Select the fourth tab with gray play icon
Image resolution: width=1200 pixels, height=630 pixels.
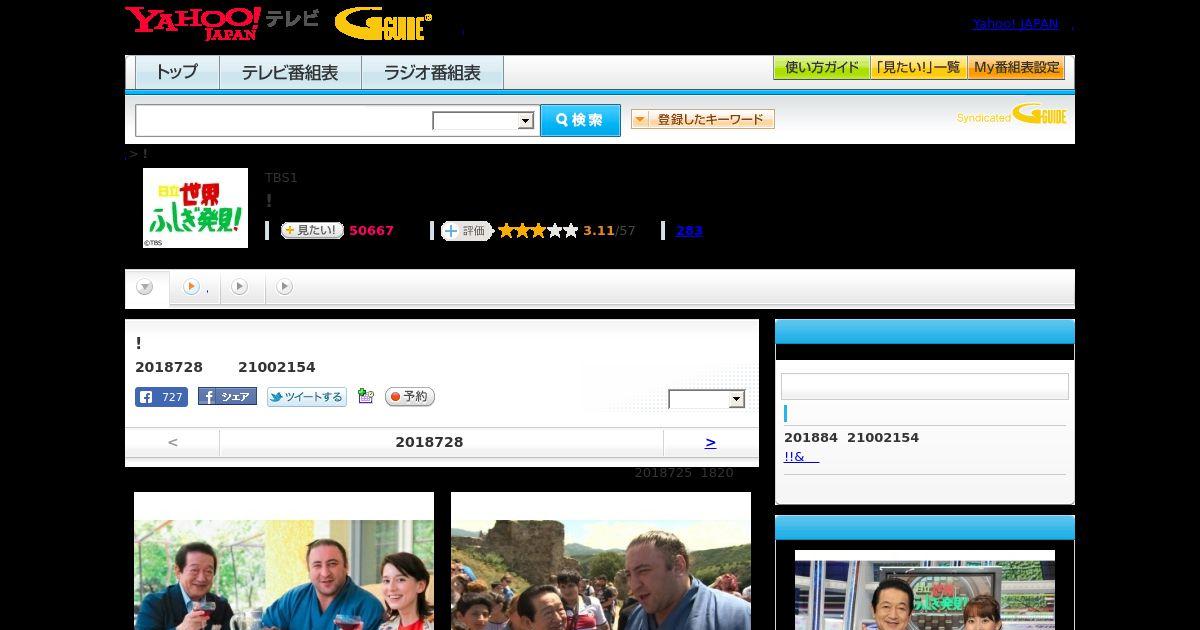[284, 287]
